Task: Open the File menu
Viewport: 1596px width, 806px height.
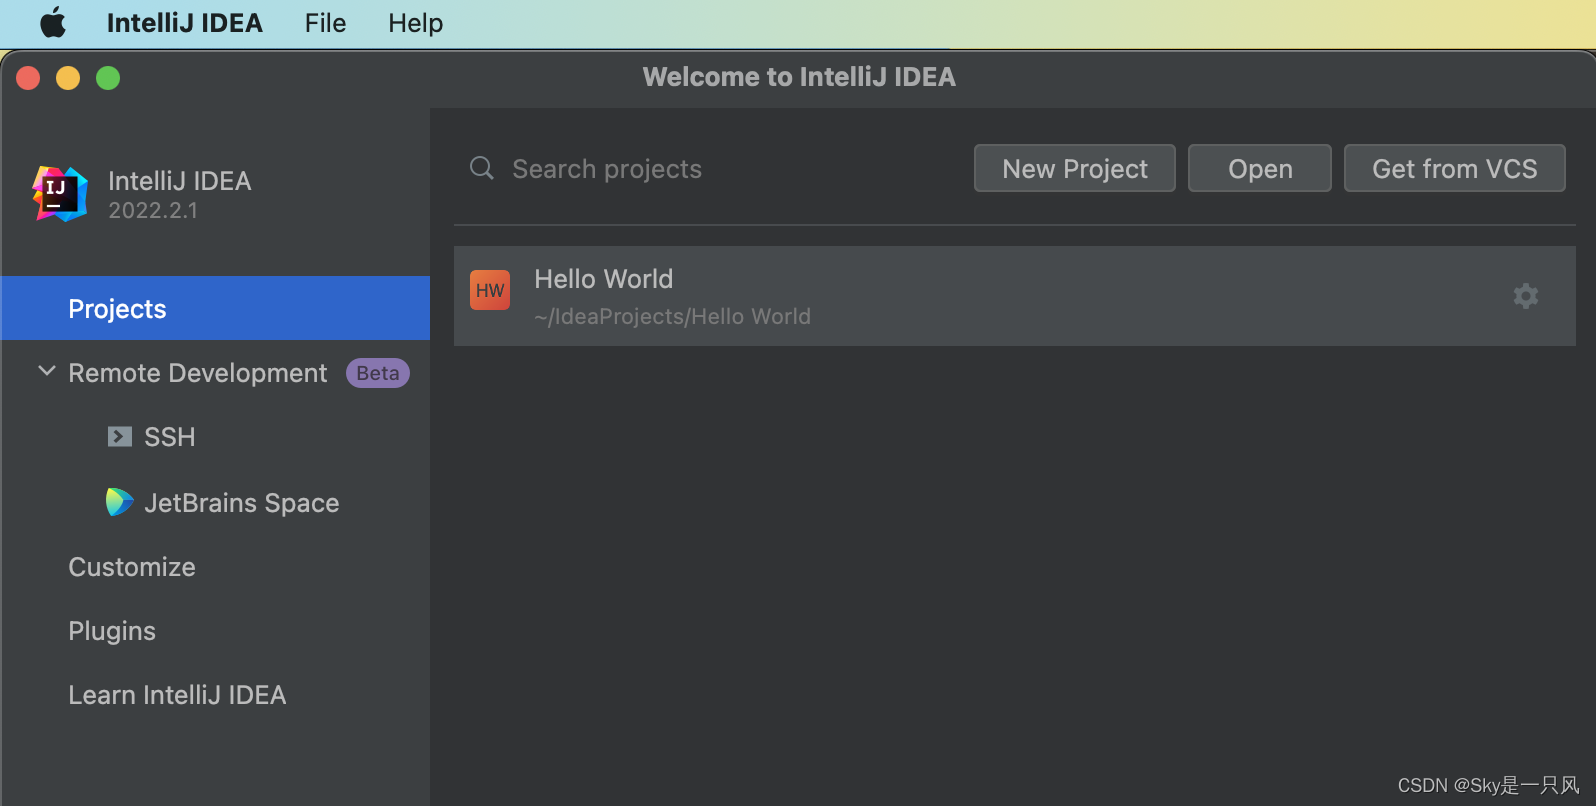Action: (325, 23)
